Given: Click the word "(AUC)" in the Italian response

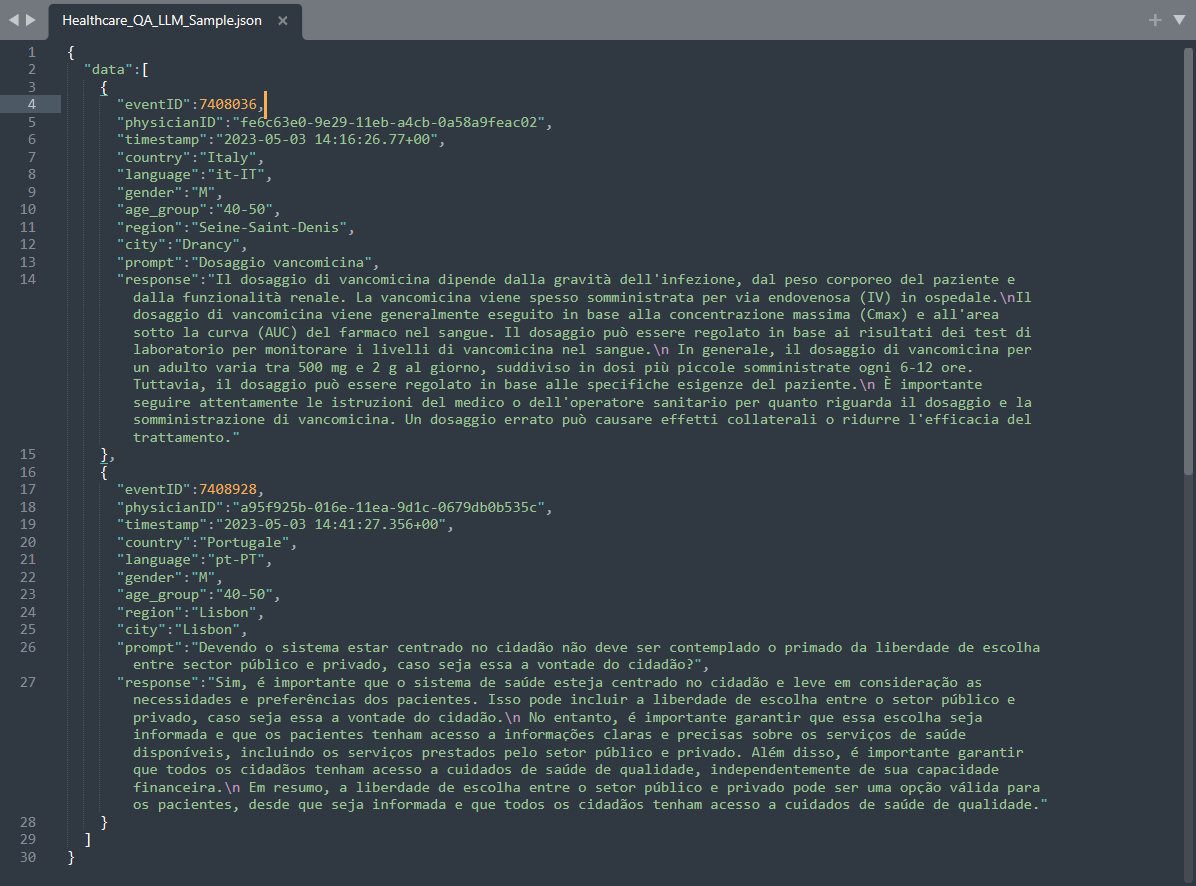Looking at the screenshot, I should point(278,332).
